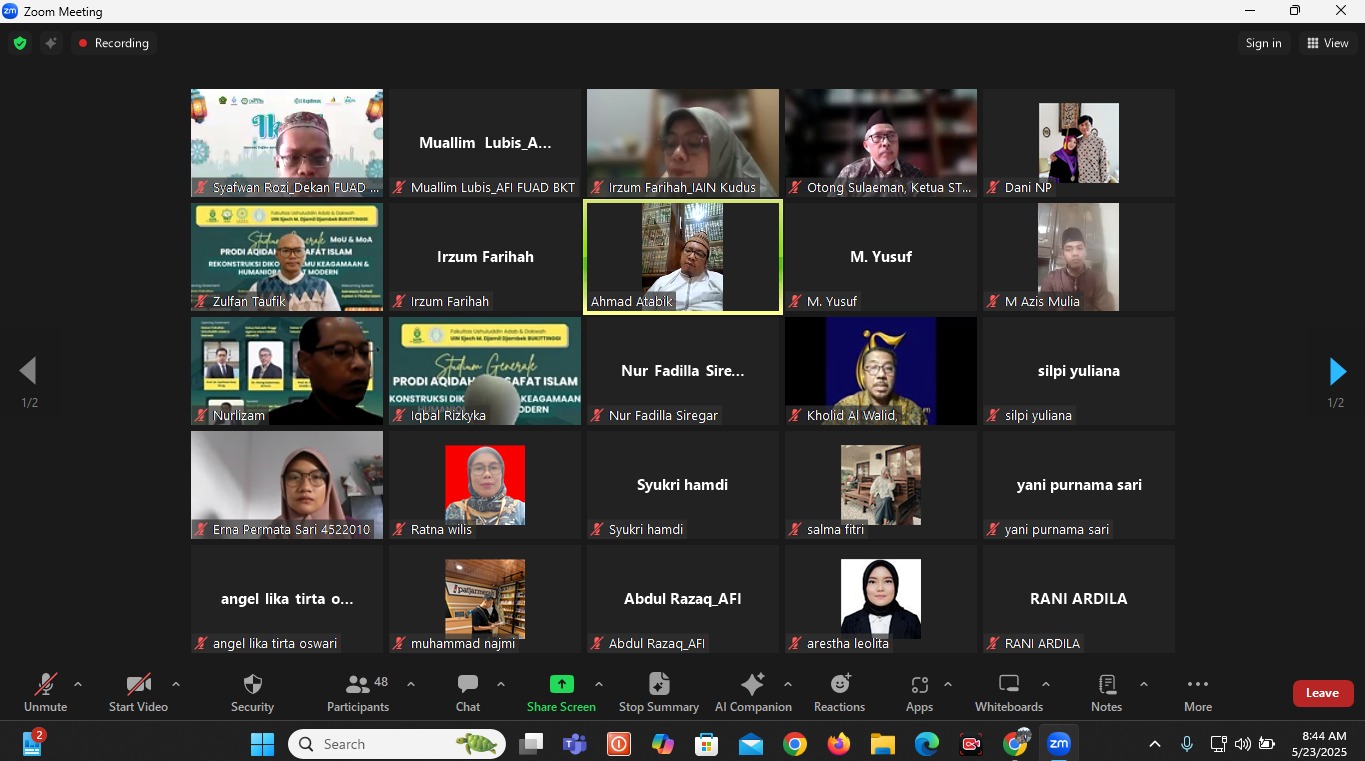Launch AI Companion sparkle icon
This screenshot has width=1365, height=761.
752,685
